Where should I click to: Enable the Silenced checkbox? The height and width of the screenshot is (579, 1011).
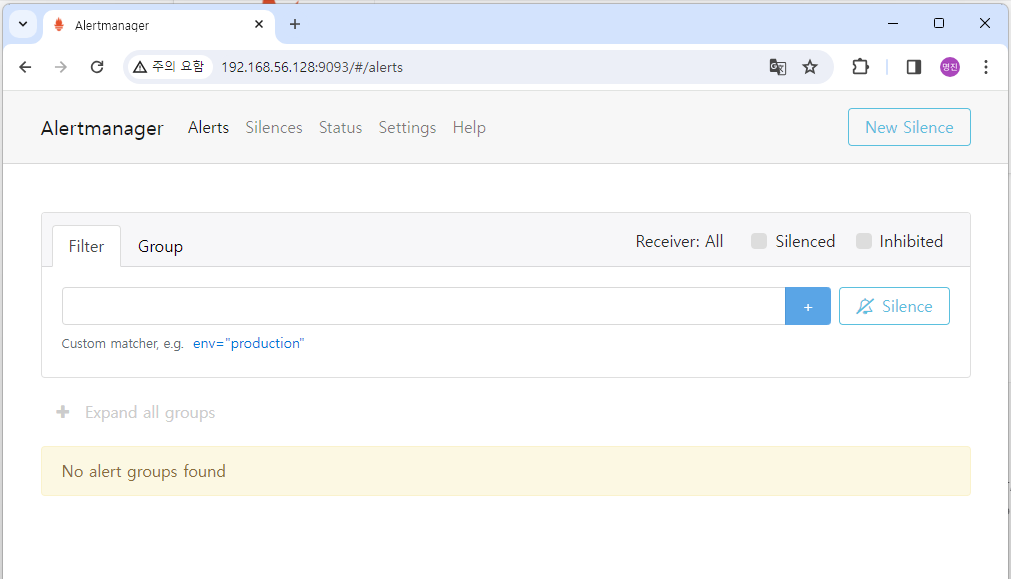click(x=759, y=241)
